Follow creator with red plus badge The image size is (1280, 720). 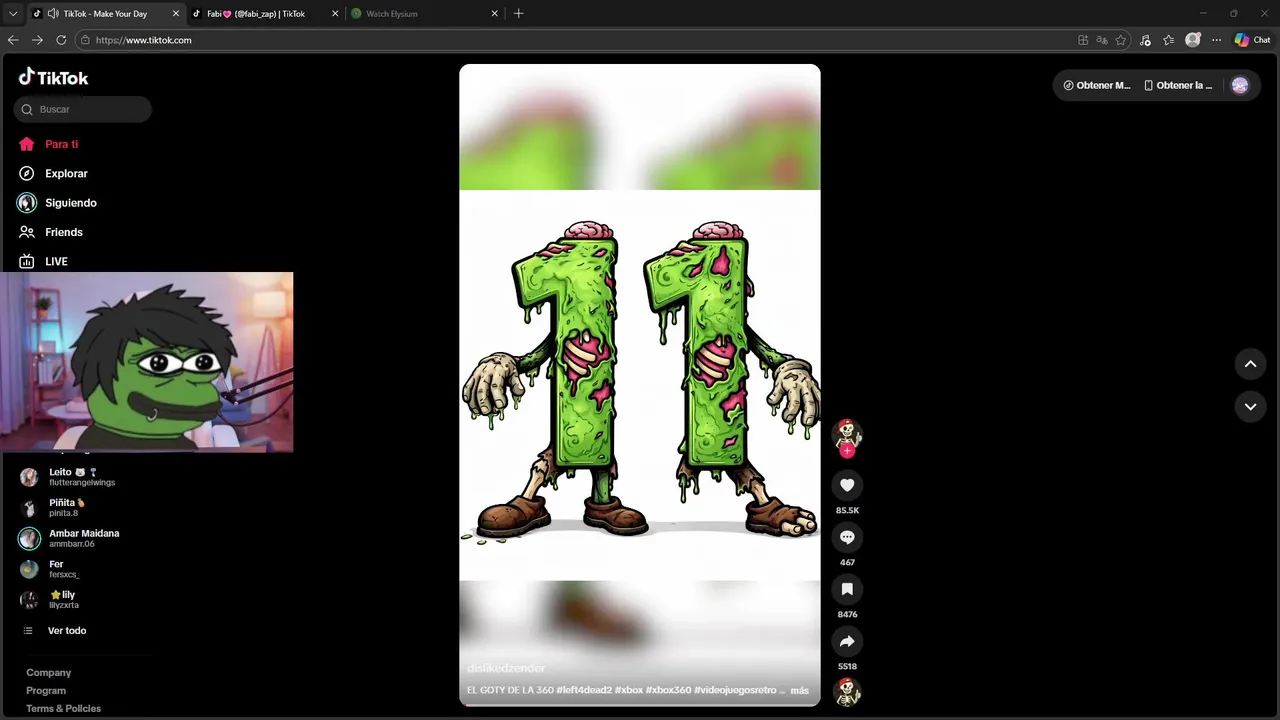point(847,451)
